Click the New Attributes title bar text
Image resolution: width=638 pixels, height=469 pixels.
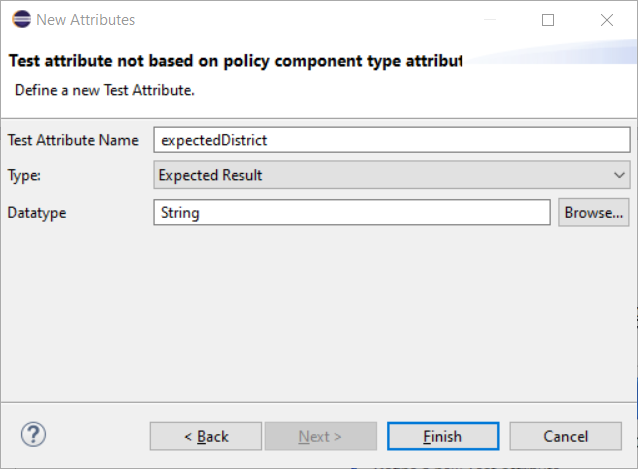86,20
